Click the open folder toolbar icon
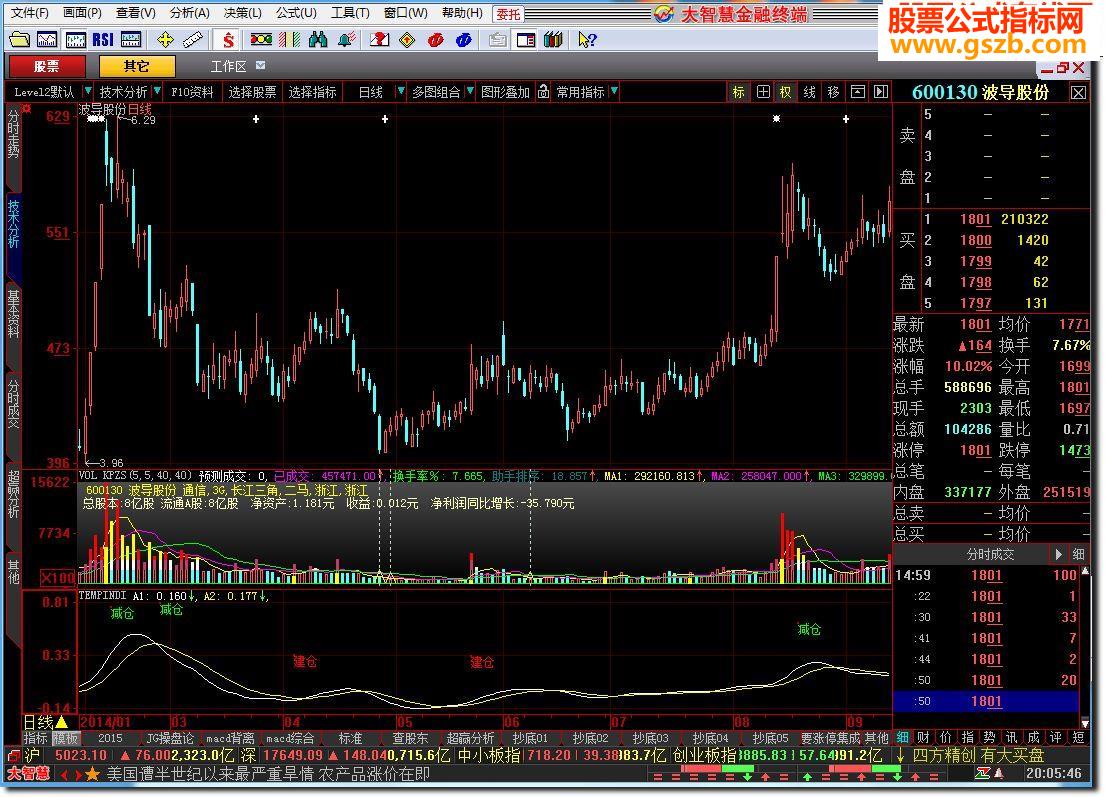1105x797 pixels. click(x=19, y=40)
